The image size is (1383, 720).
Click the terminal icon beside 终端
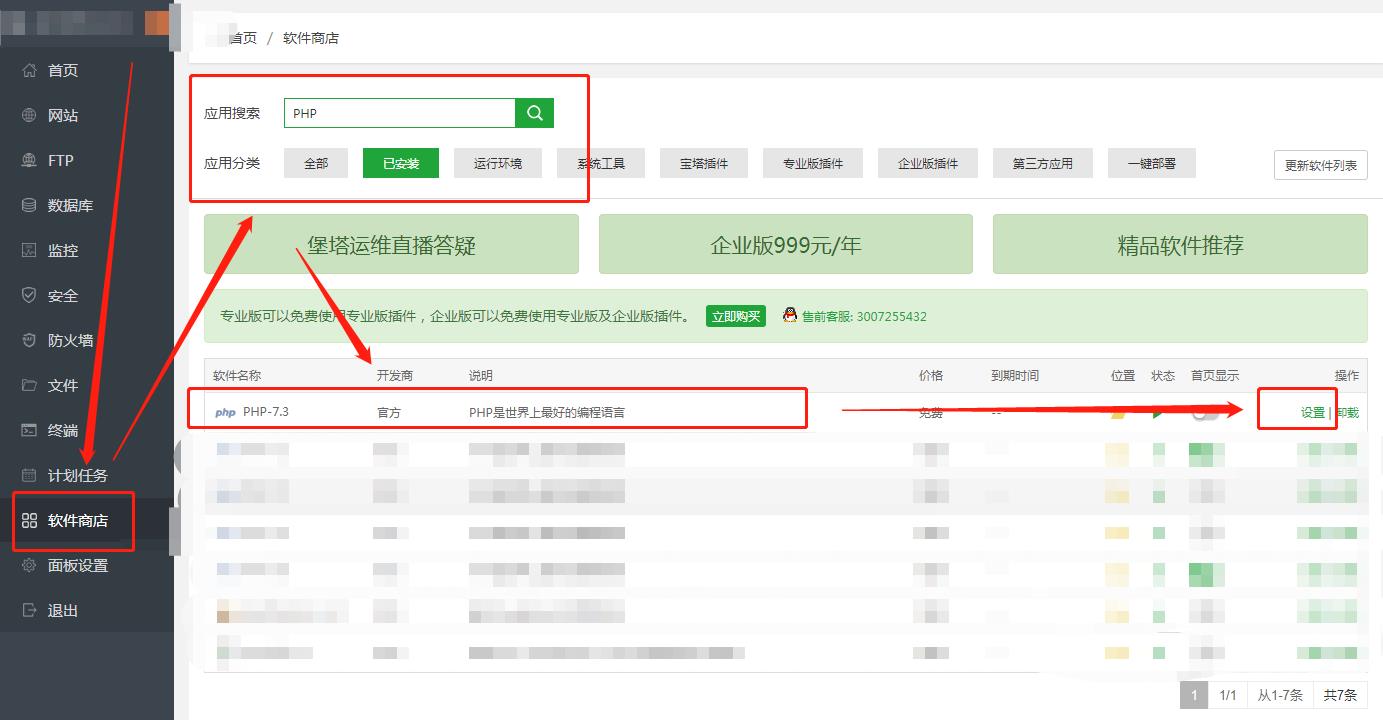tap(29, 430)
